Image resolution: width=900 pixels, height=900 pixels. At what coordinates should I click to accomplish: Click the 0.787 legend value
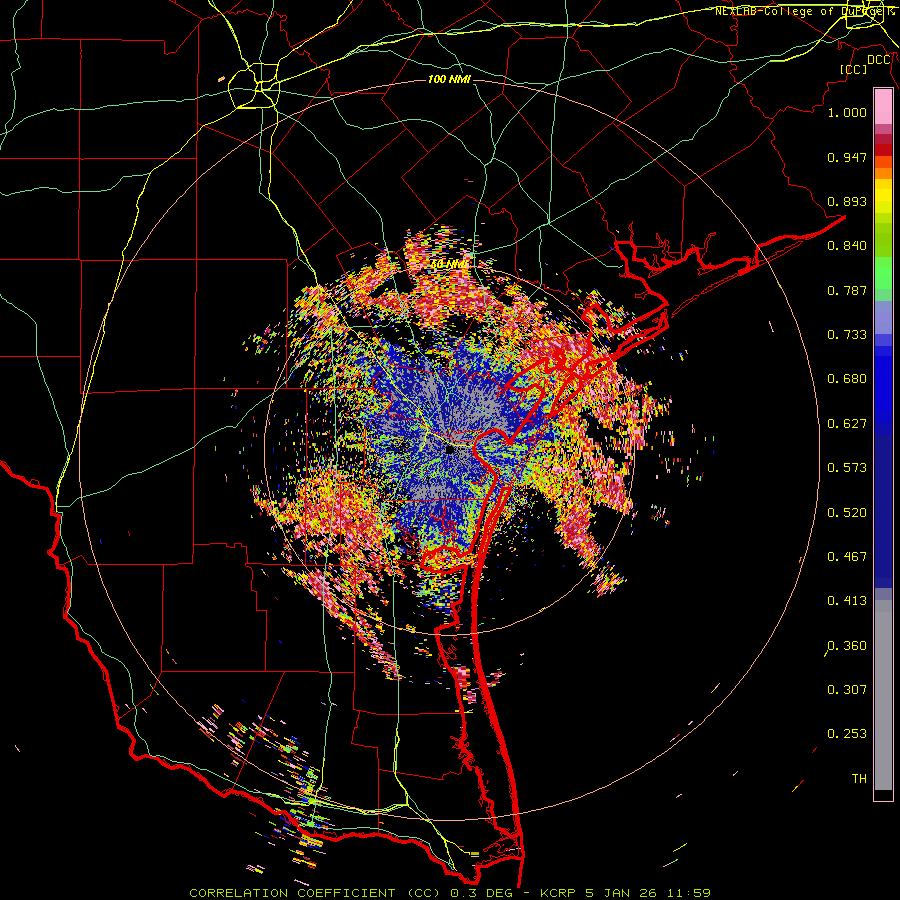tap(847, 290)
